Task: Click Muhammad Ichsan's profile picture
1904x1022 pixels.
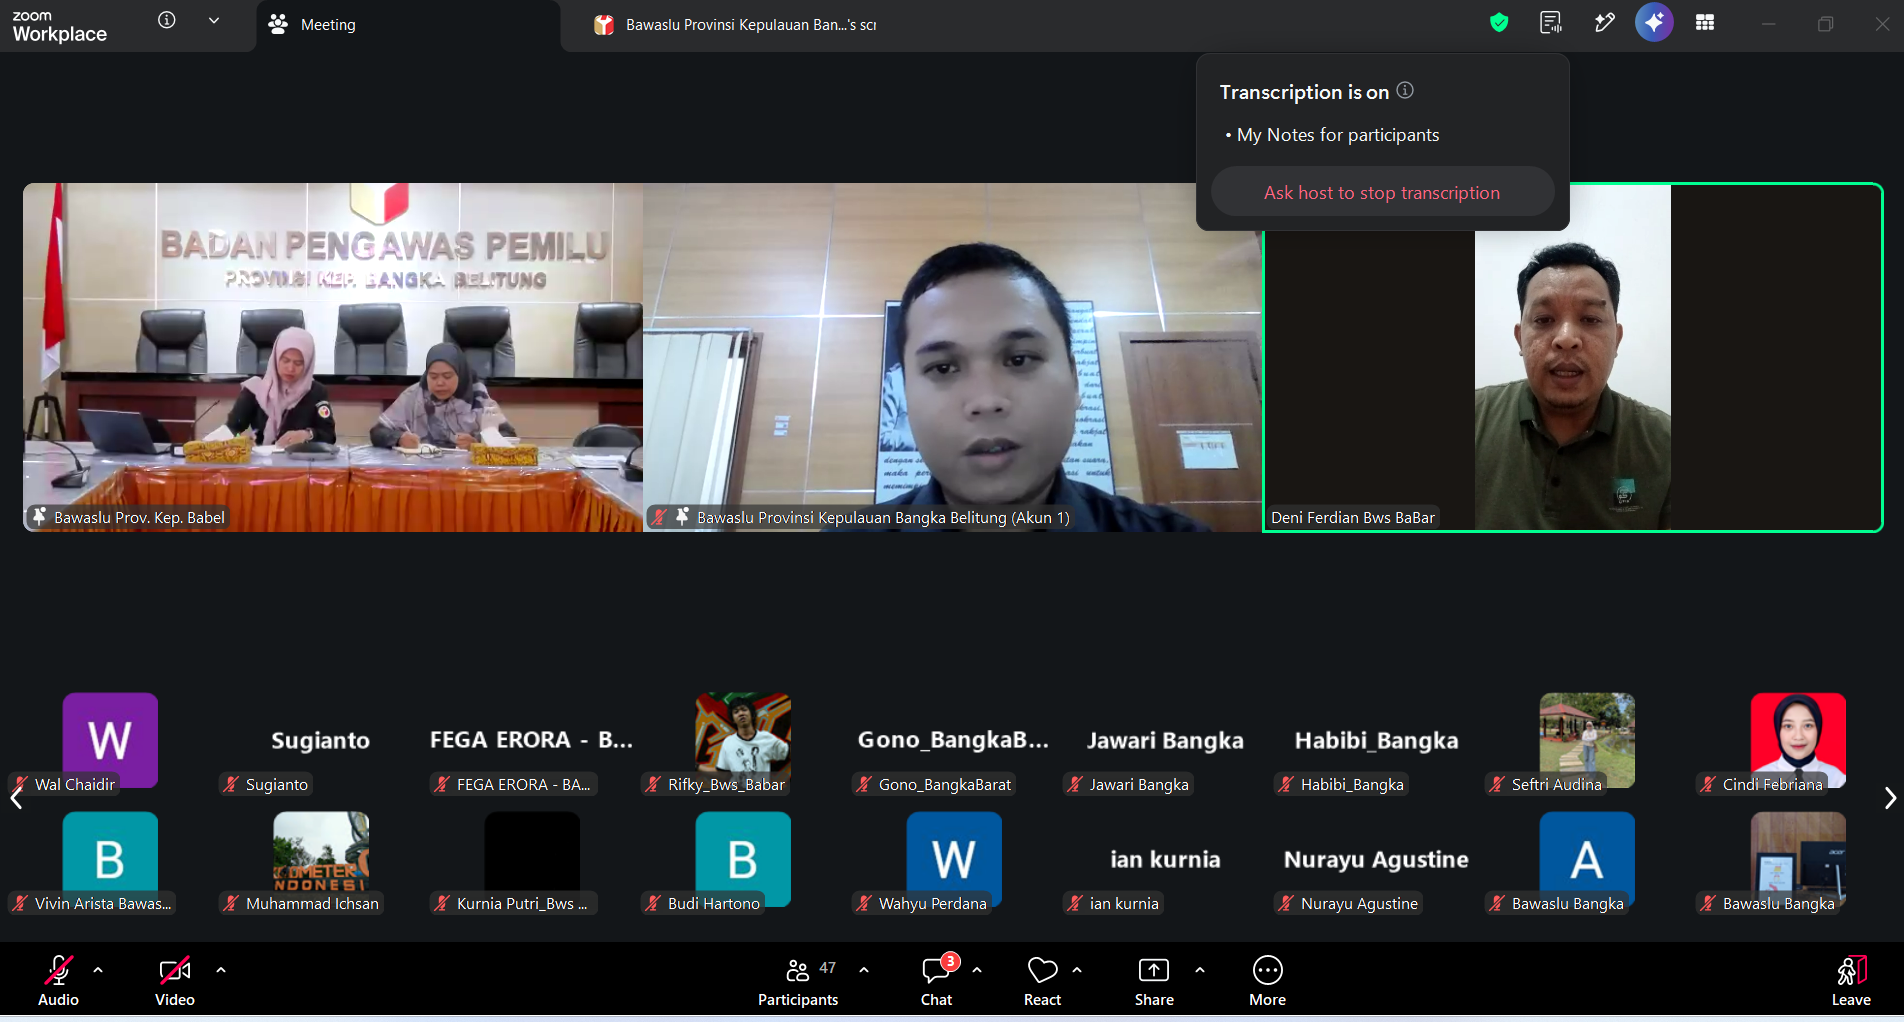Action: click(321, 859)
